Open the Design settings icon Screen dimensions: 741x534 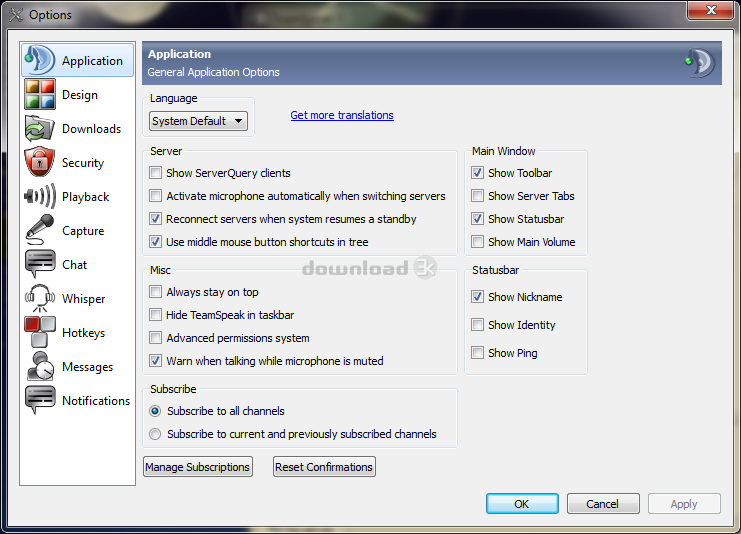click(x=39, y=95)
